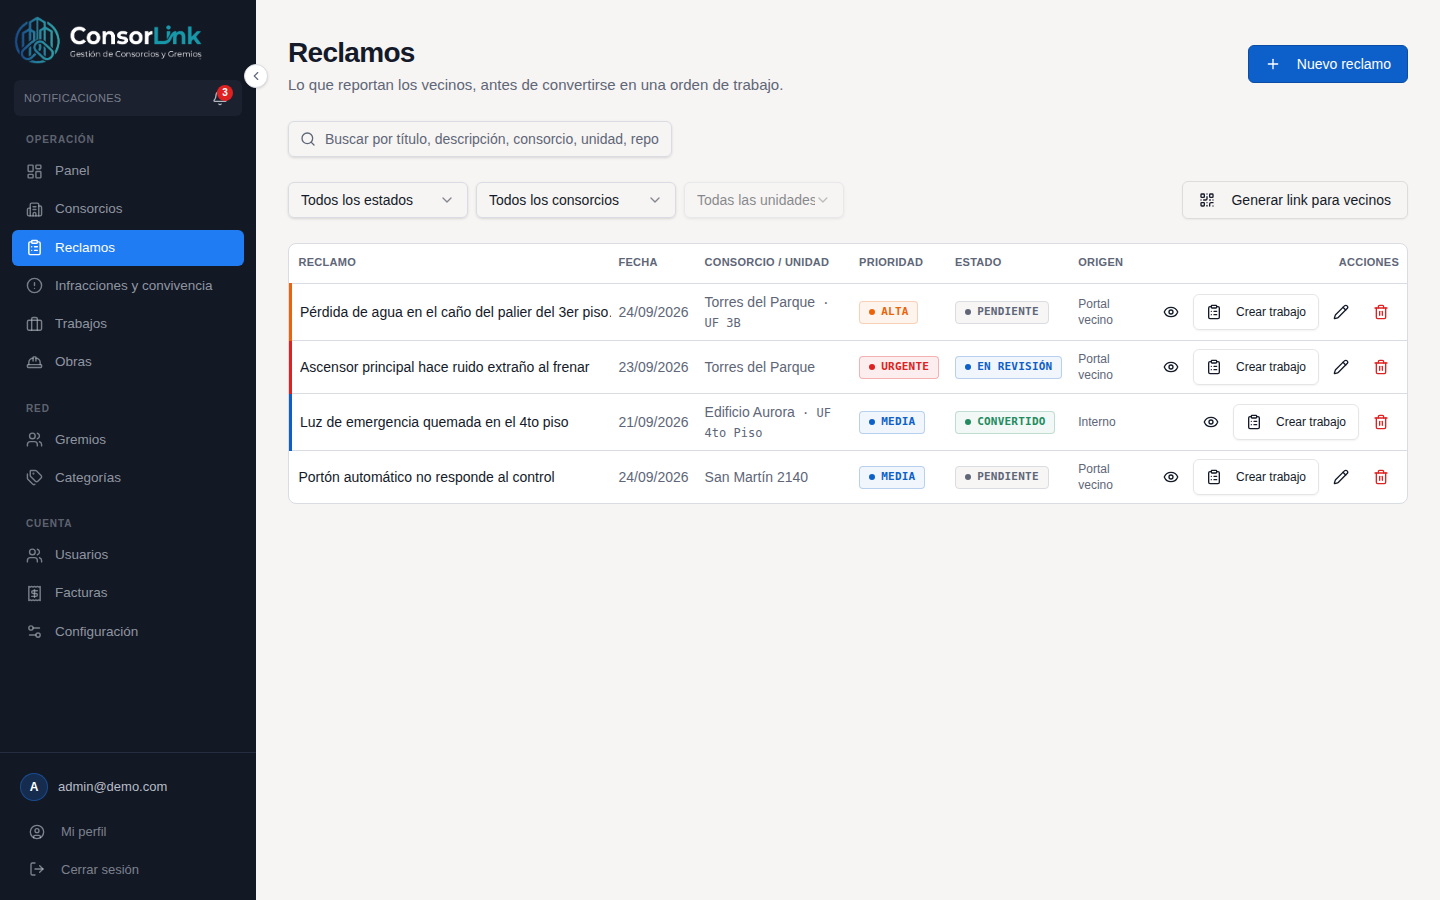The width and height of the screenshot is (1440, 900).
Task: Go to Panel in the sidebar
Action: (128, 171)
